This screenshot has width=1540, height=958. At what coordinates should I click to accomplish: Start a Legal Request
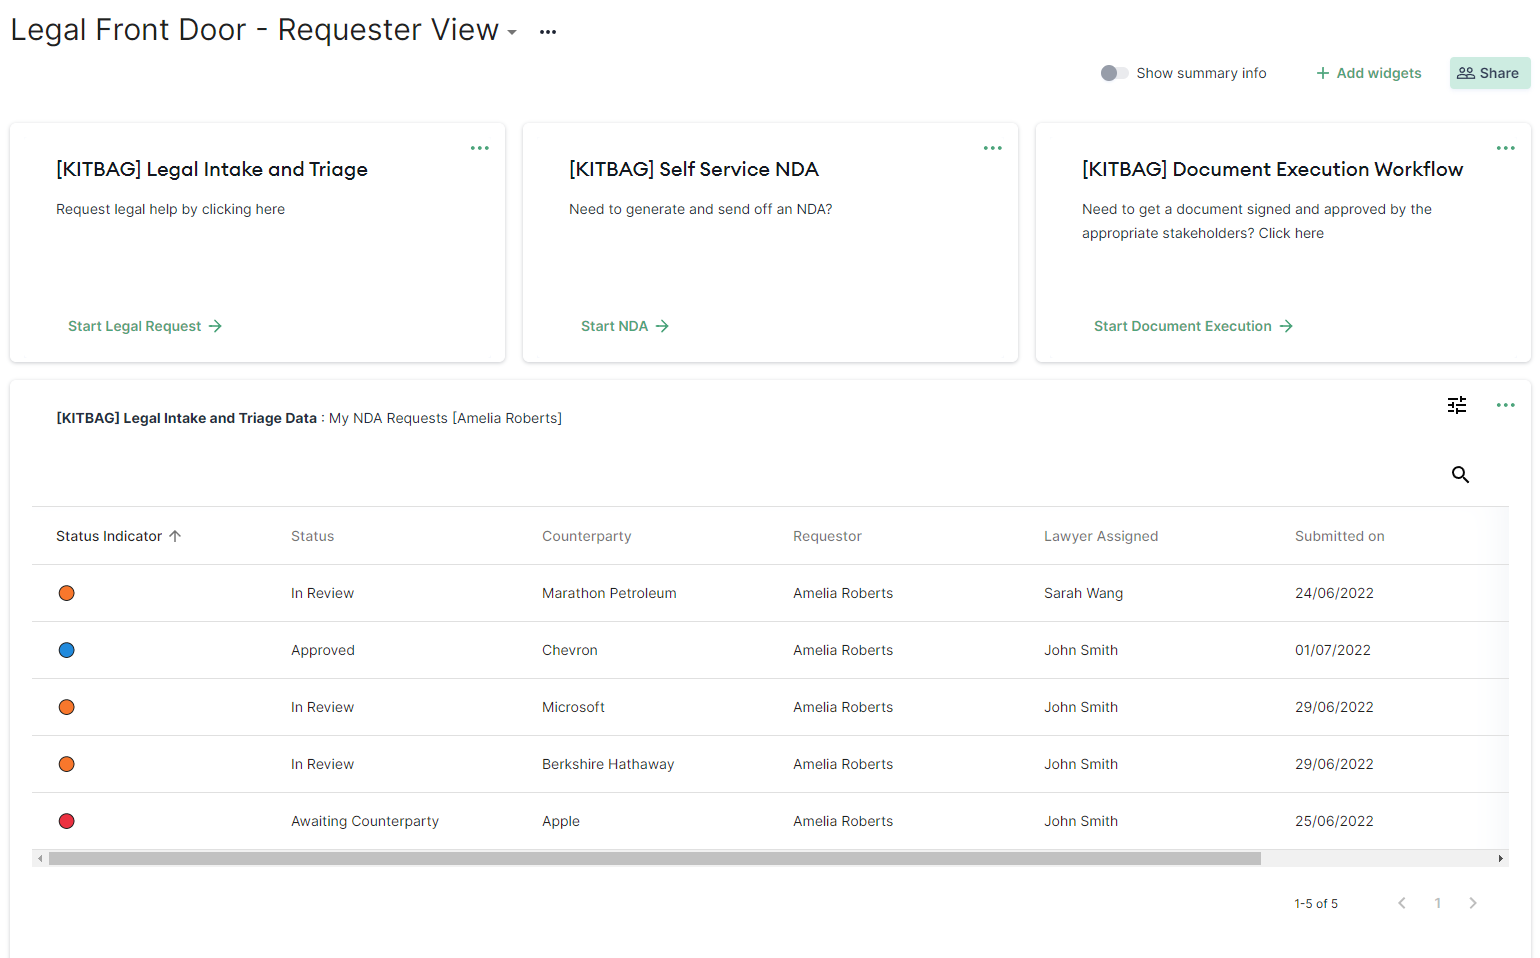(145, 326)
